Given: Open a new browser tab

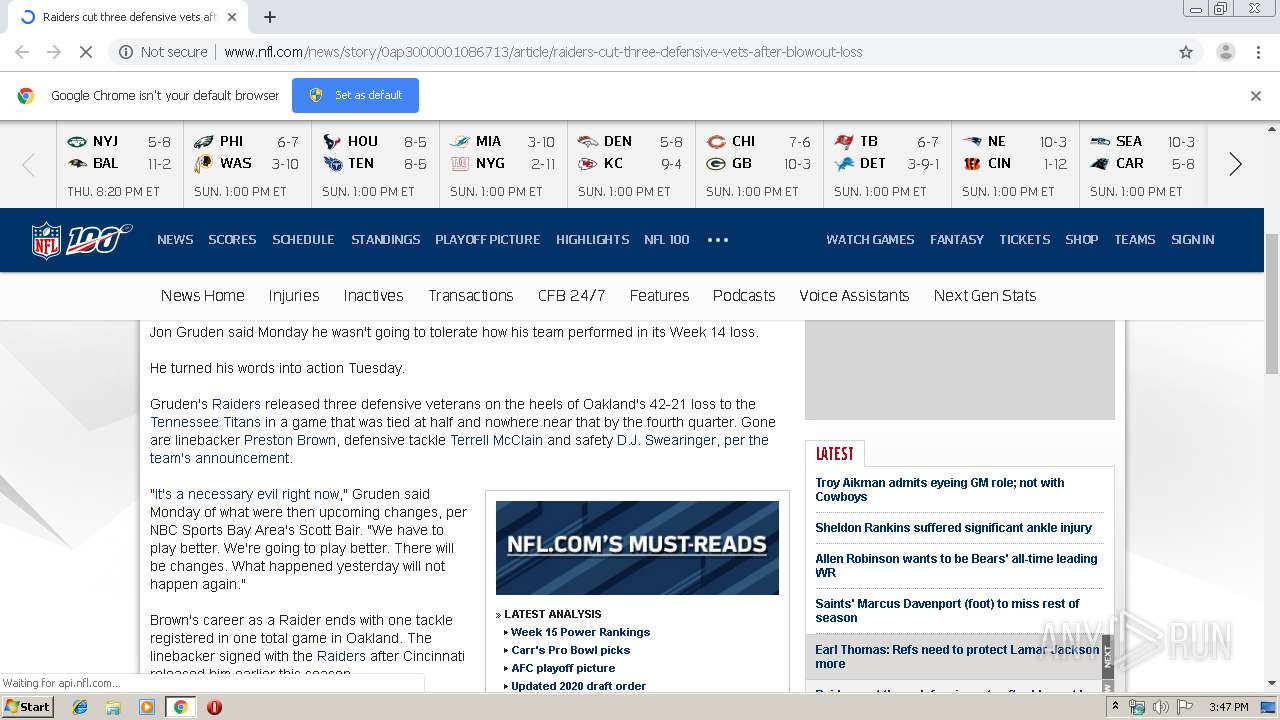Looking at the screenshot, I should [x=270, y=17].
